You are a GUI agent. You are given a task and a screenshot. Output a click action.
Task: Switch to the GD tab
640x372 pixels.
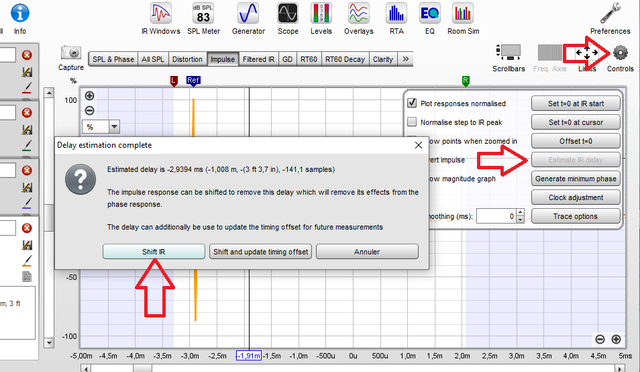pos(287,59)
